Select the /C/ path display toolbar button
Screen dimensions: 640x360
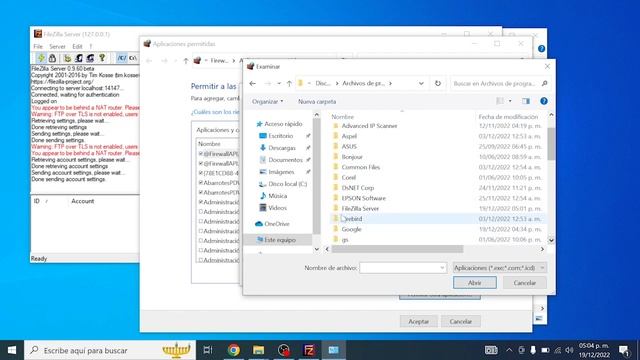(x=122, y=58)
